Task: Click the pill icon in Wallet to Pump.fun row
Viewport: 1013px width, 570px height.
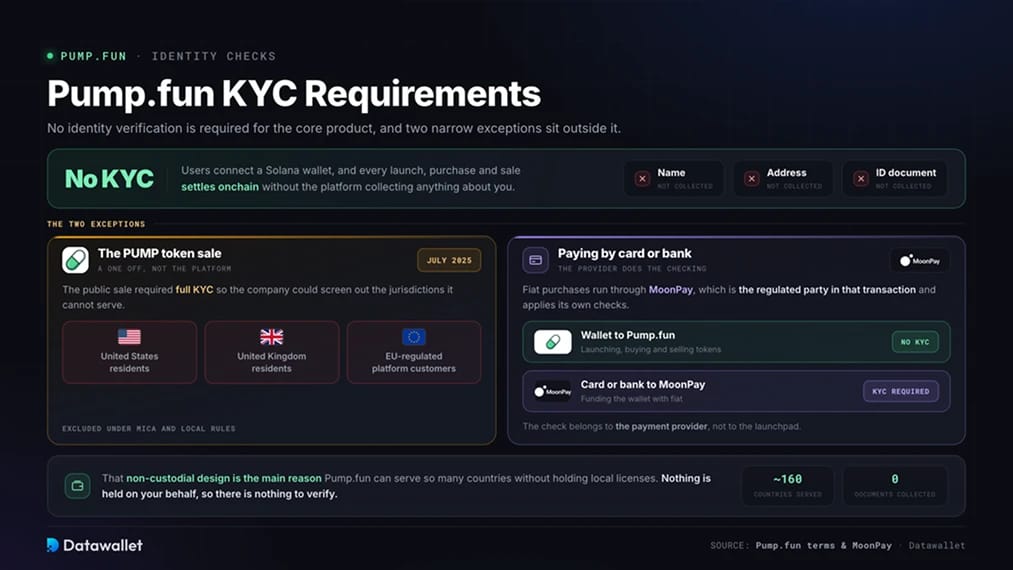Action: click(x=552, y=342)
